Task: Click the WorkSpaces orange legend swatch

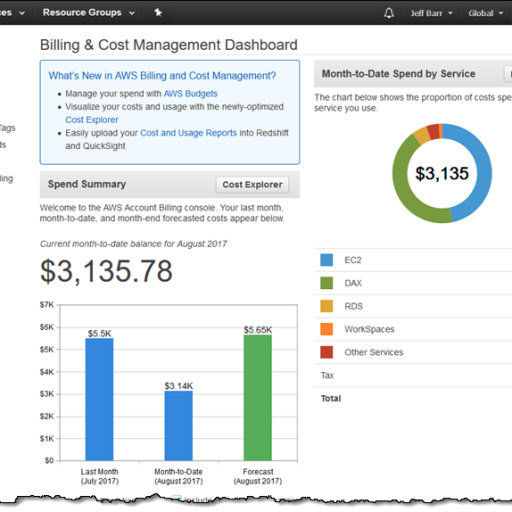Action: click(326, 329)
